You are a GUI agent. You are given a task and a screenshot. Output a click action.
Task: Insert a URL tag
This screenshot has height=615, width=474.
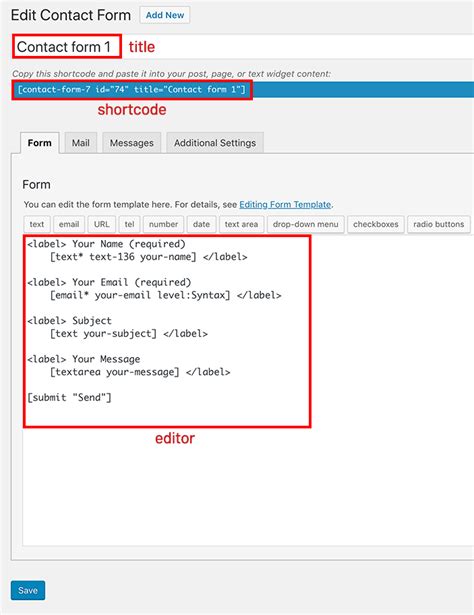click(x=102, y=224)
